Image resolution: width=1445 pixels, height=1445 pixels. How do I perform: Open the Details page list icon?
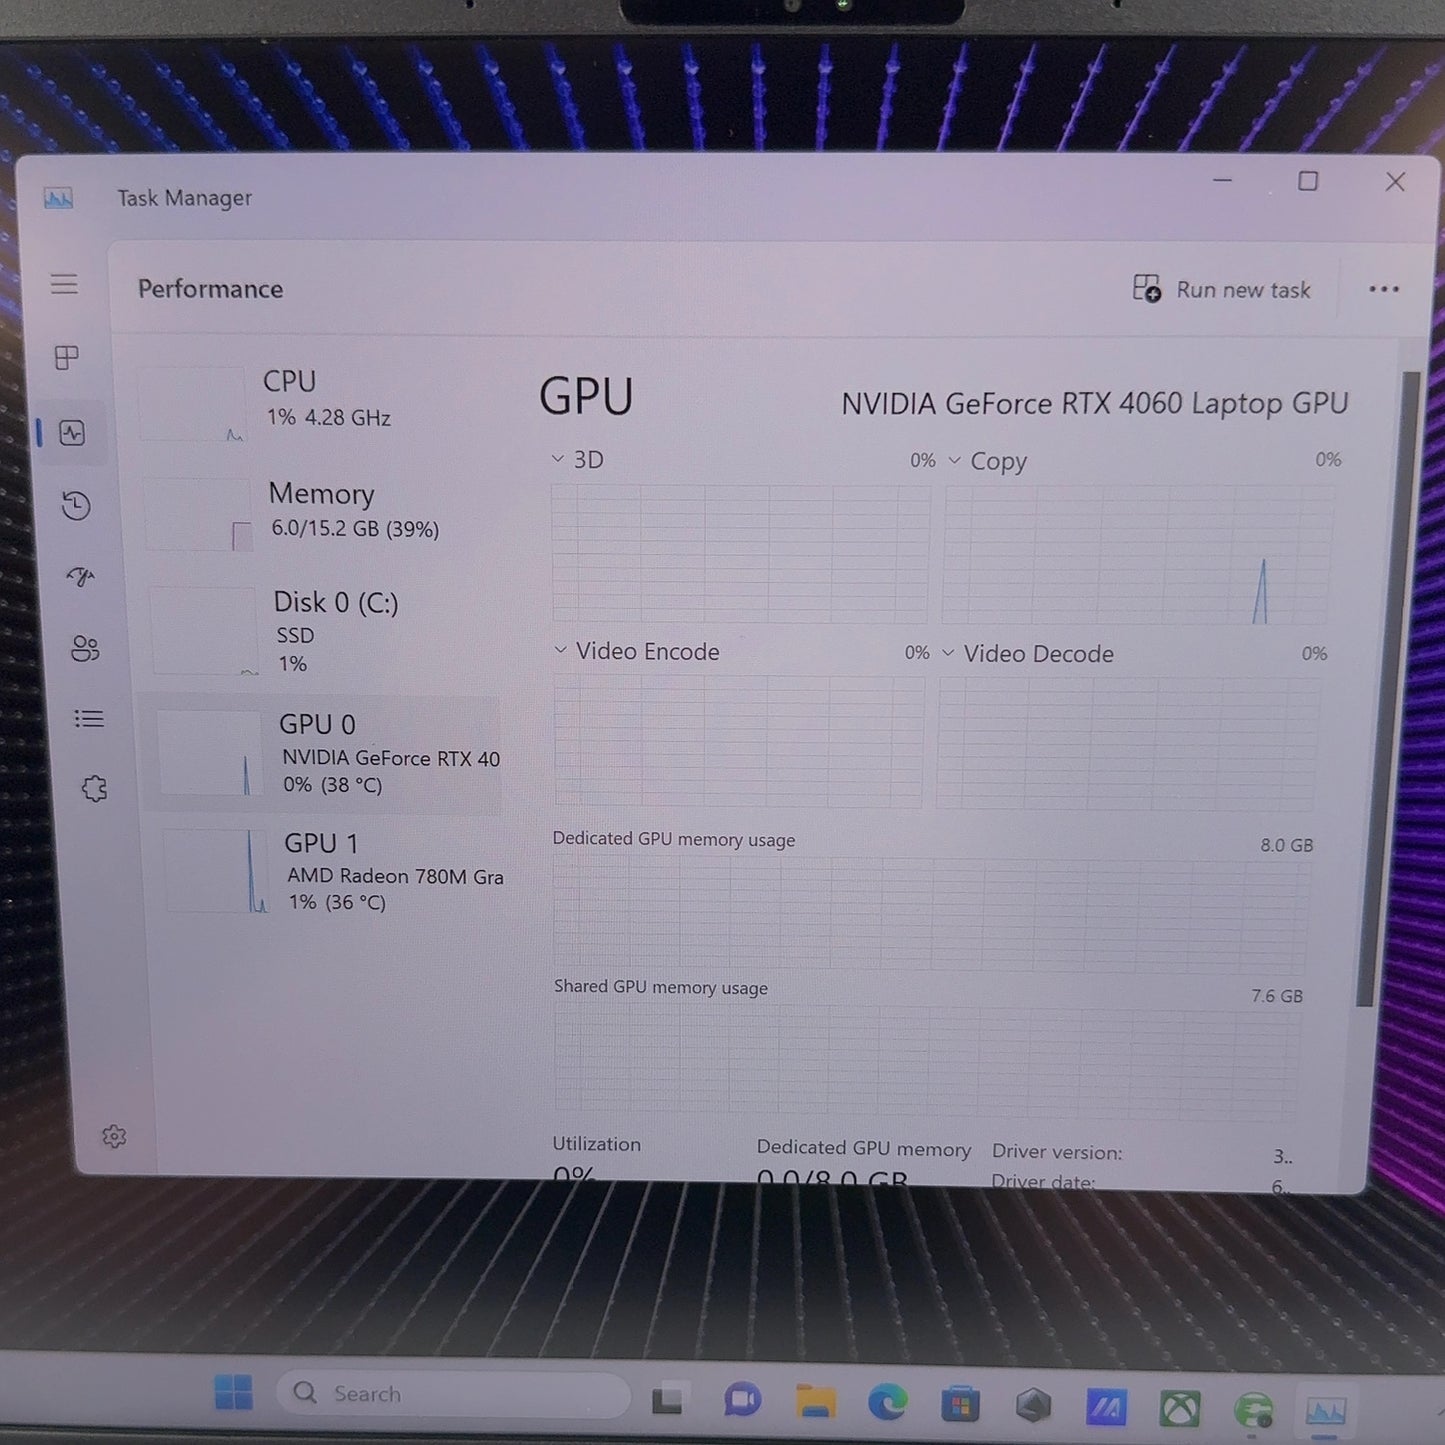[89, 719]
